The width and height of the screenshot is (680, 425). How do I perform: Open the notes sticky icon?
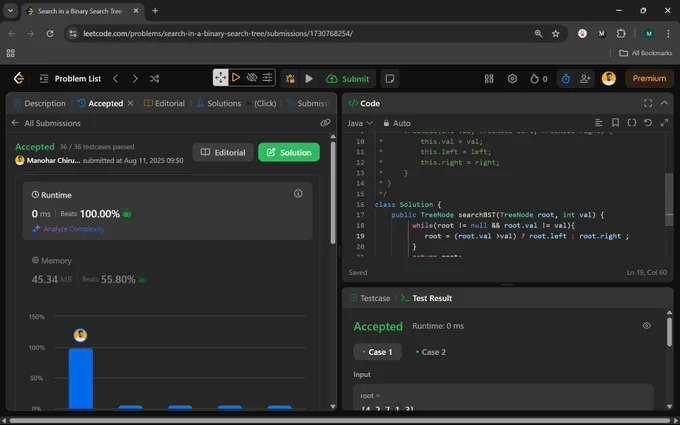tap(389, 78)
